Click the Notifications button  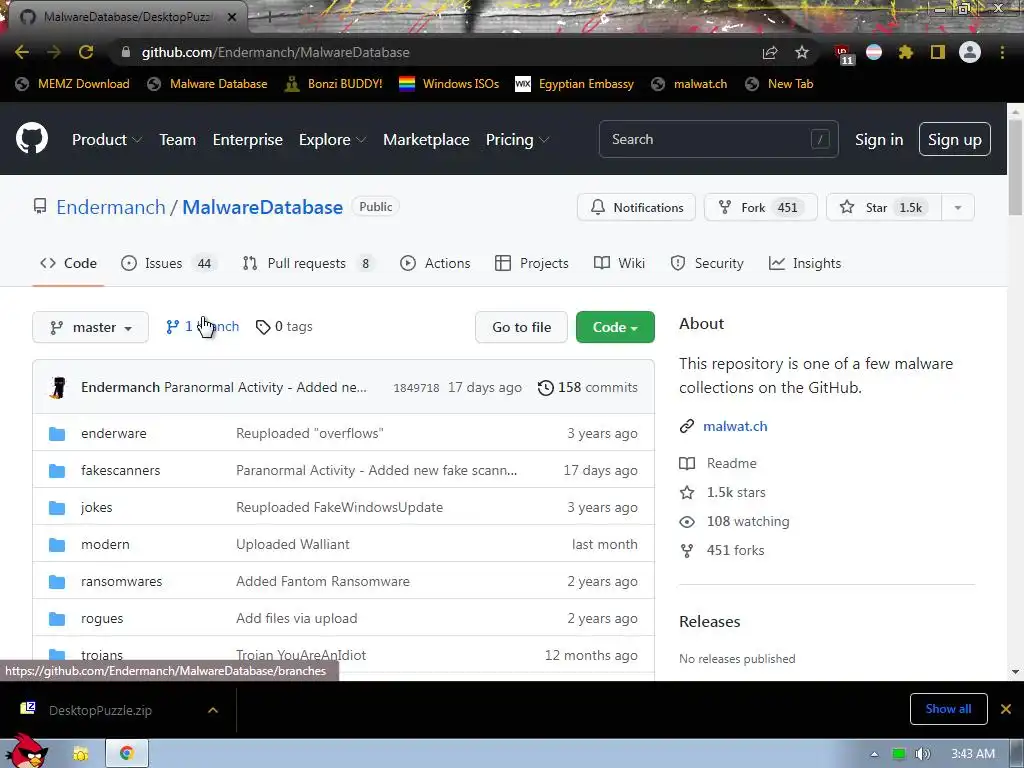pos(637,208)
